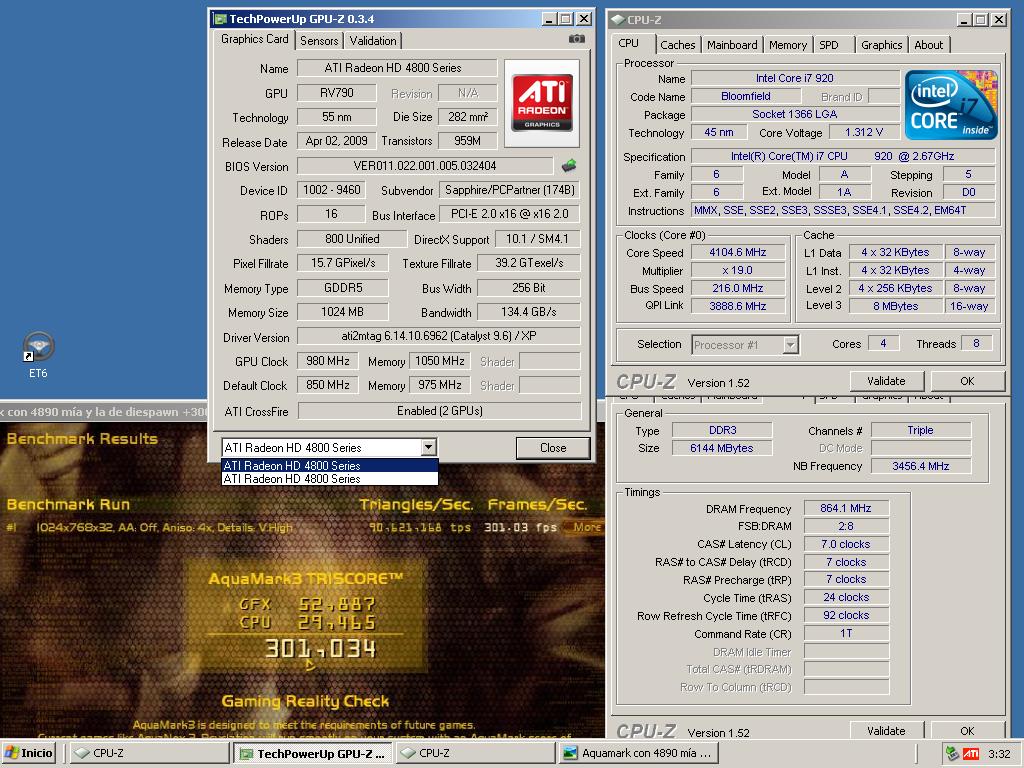Viewport: 1024px width, 768px height.
Task: Click OK in the upper CPU-Z window
Action: (x=967, y=381)
